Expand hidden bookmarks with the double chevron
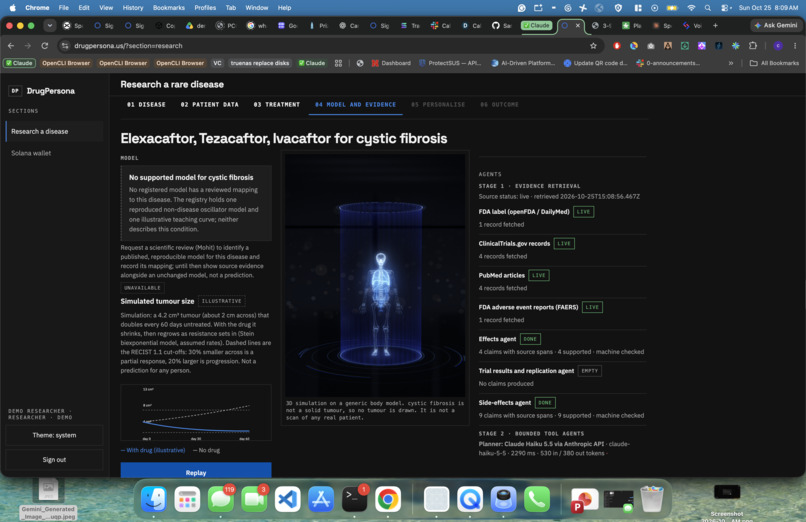The image size is (806, 522). click(730, 63)
